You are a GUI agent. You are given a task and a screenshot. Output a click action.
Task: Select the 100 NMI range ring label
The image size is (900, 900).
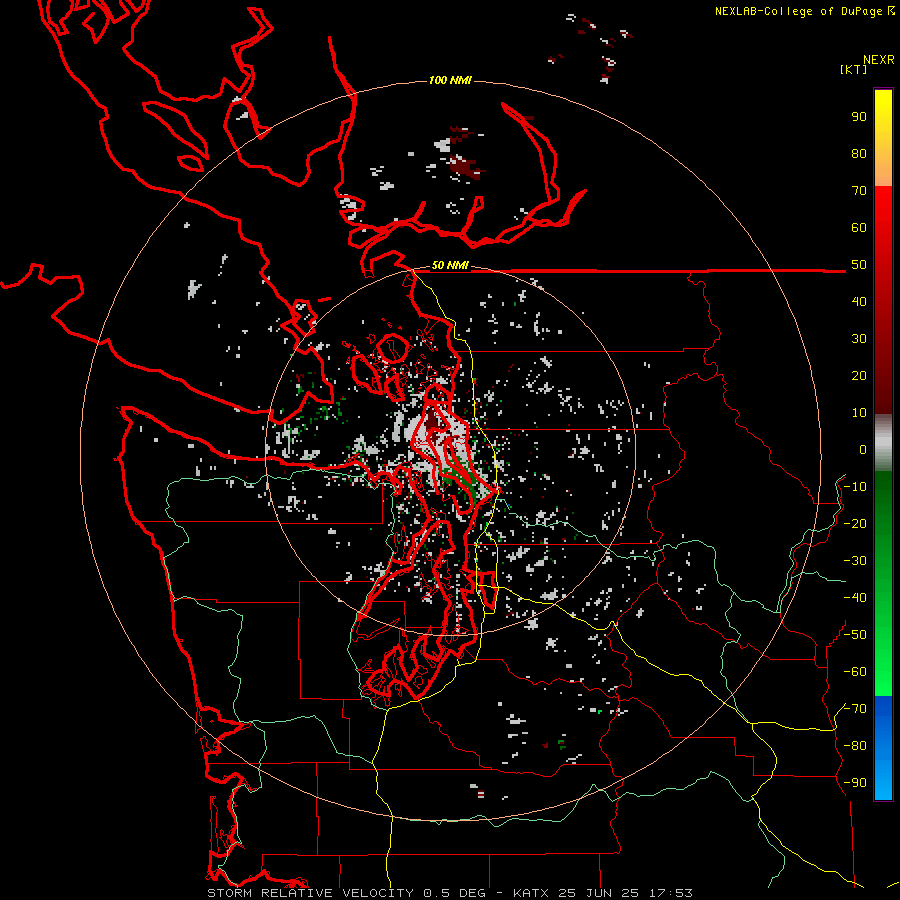coord(450,80)
